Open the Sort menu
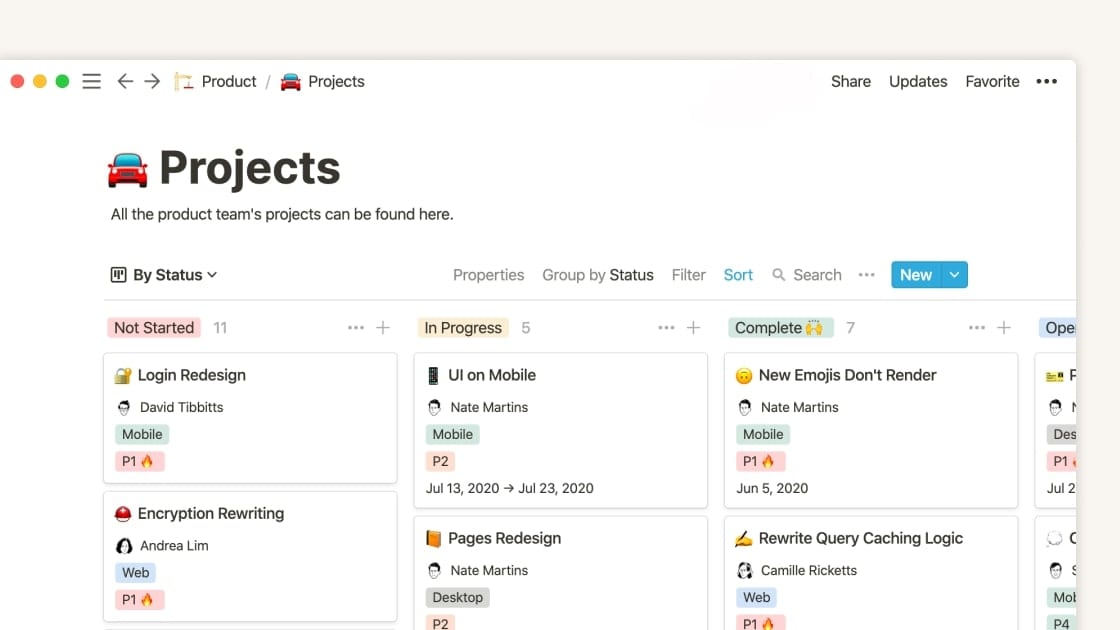1120x630 pixels. pos(738,275)
